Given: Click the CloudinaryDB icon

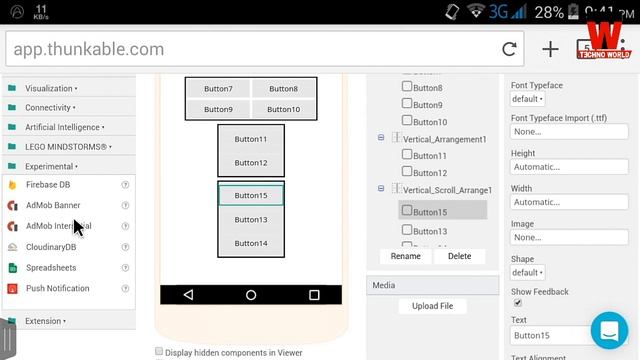Looking at the screenshot, I should [13, 247].
